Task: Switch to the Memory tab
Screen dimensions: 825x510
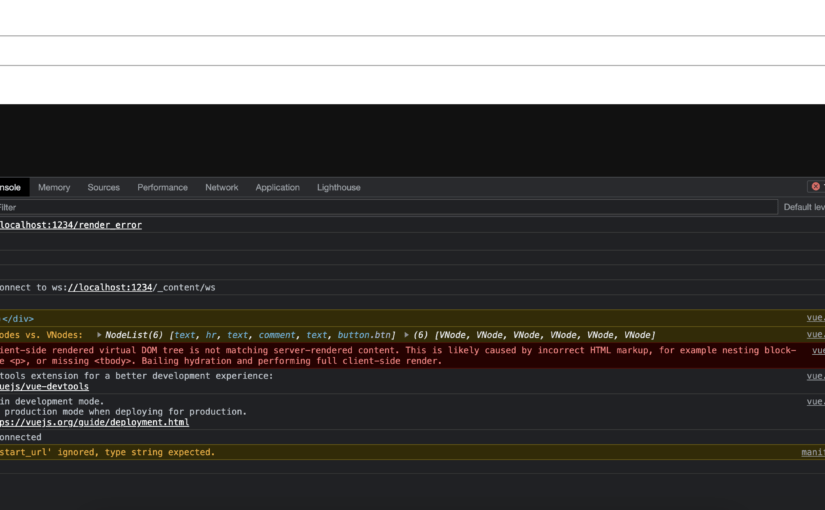Action: pyautogui.click(x=54, y=187)
